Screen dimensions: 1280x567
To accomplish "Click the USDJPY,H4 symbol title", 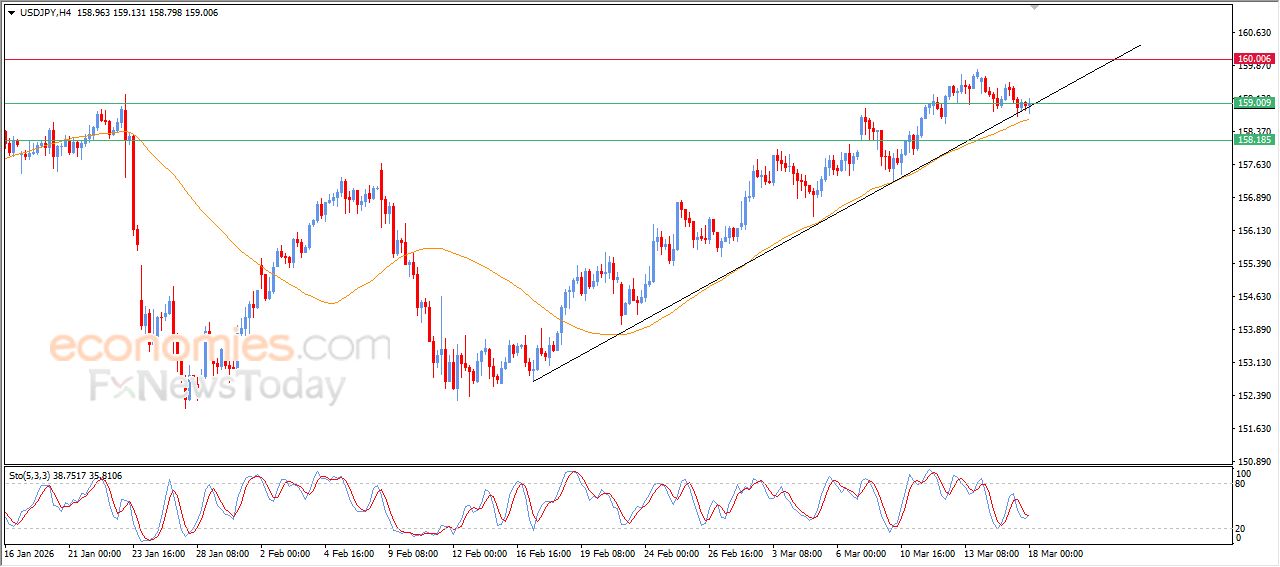I will (43, 13).
